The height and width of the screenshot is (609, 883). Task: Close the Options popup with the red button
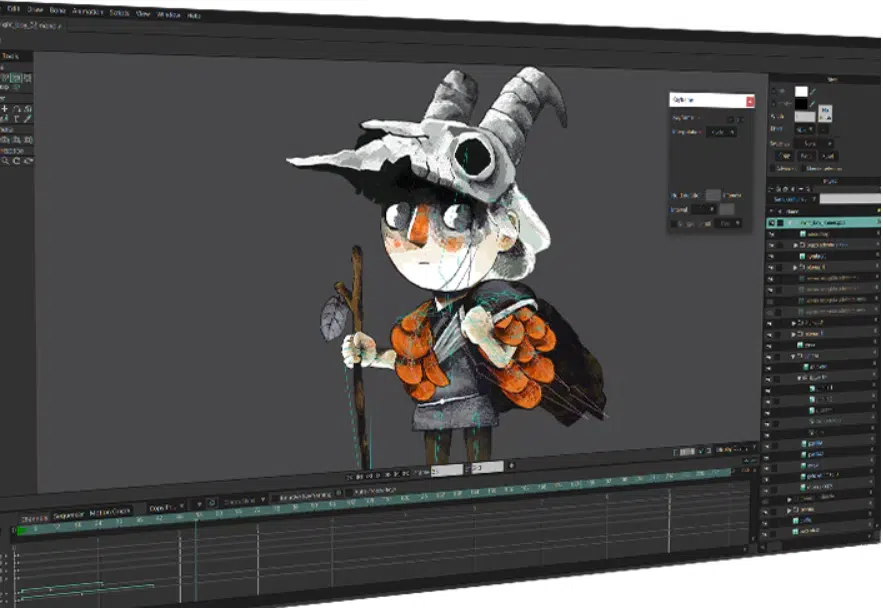coord(750,101)
